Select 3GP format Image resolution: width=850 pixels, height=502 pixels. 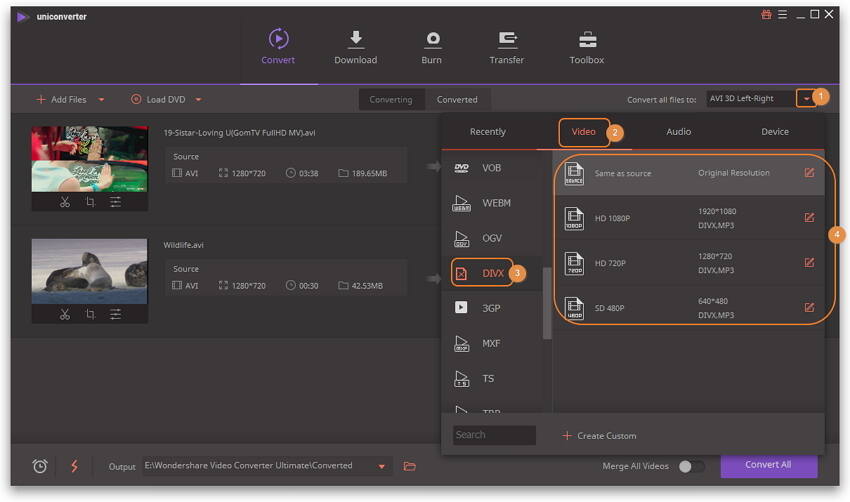[492, 308]
